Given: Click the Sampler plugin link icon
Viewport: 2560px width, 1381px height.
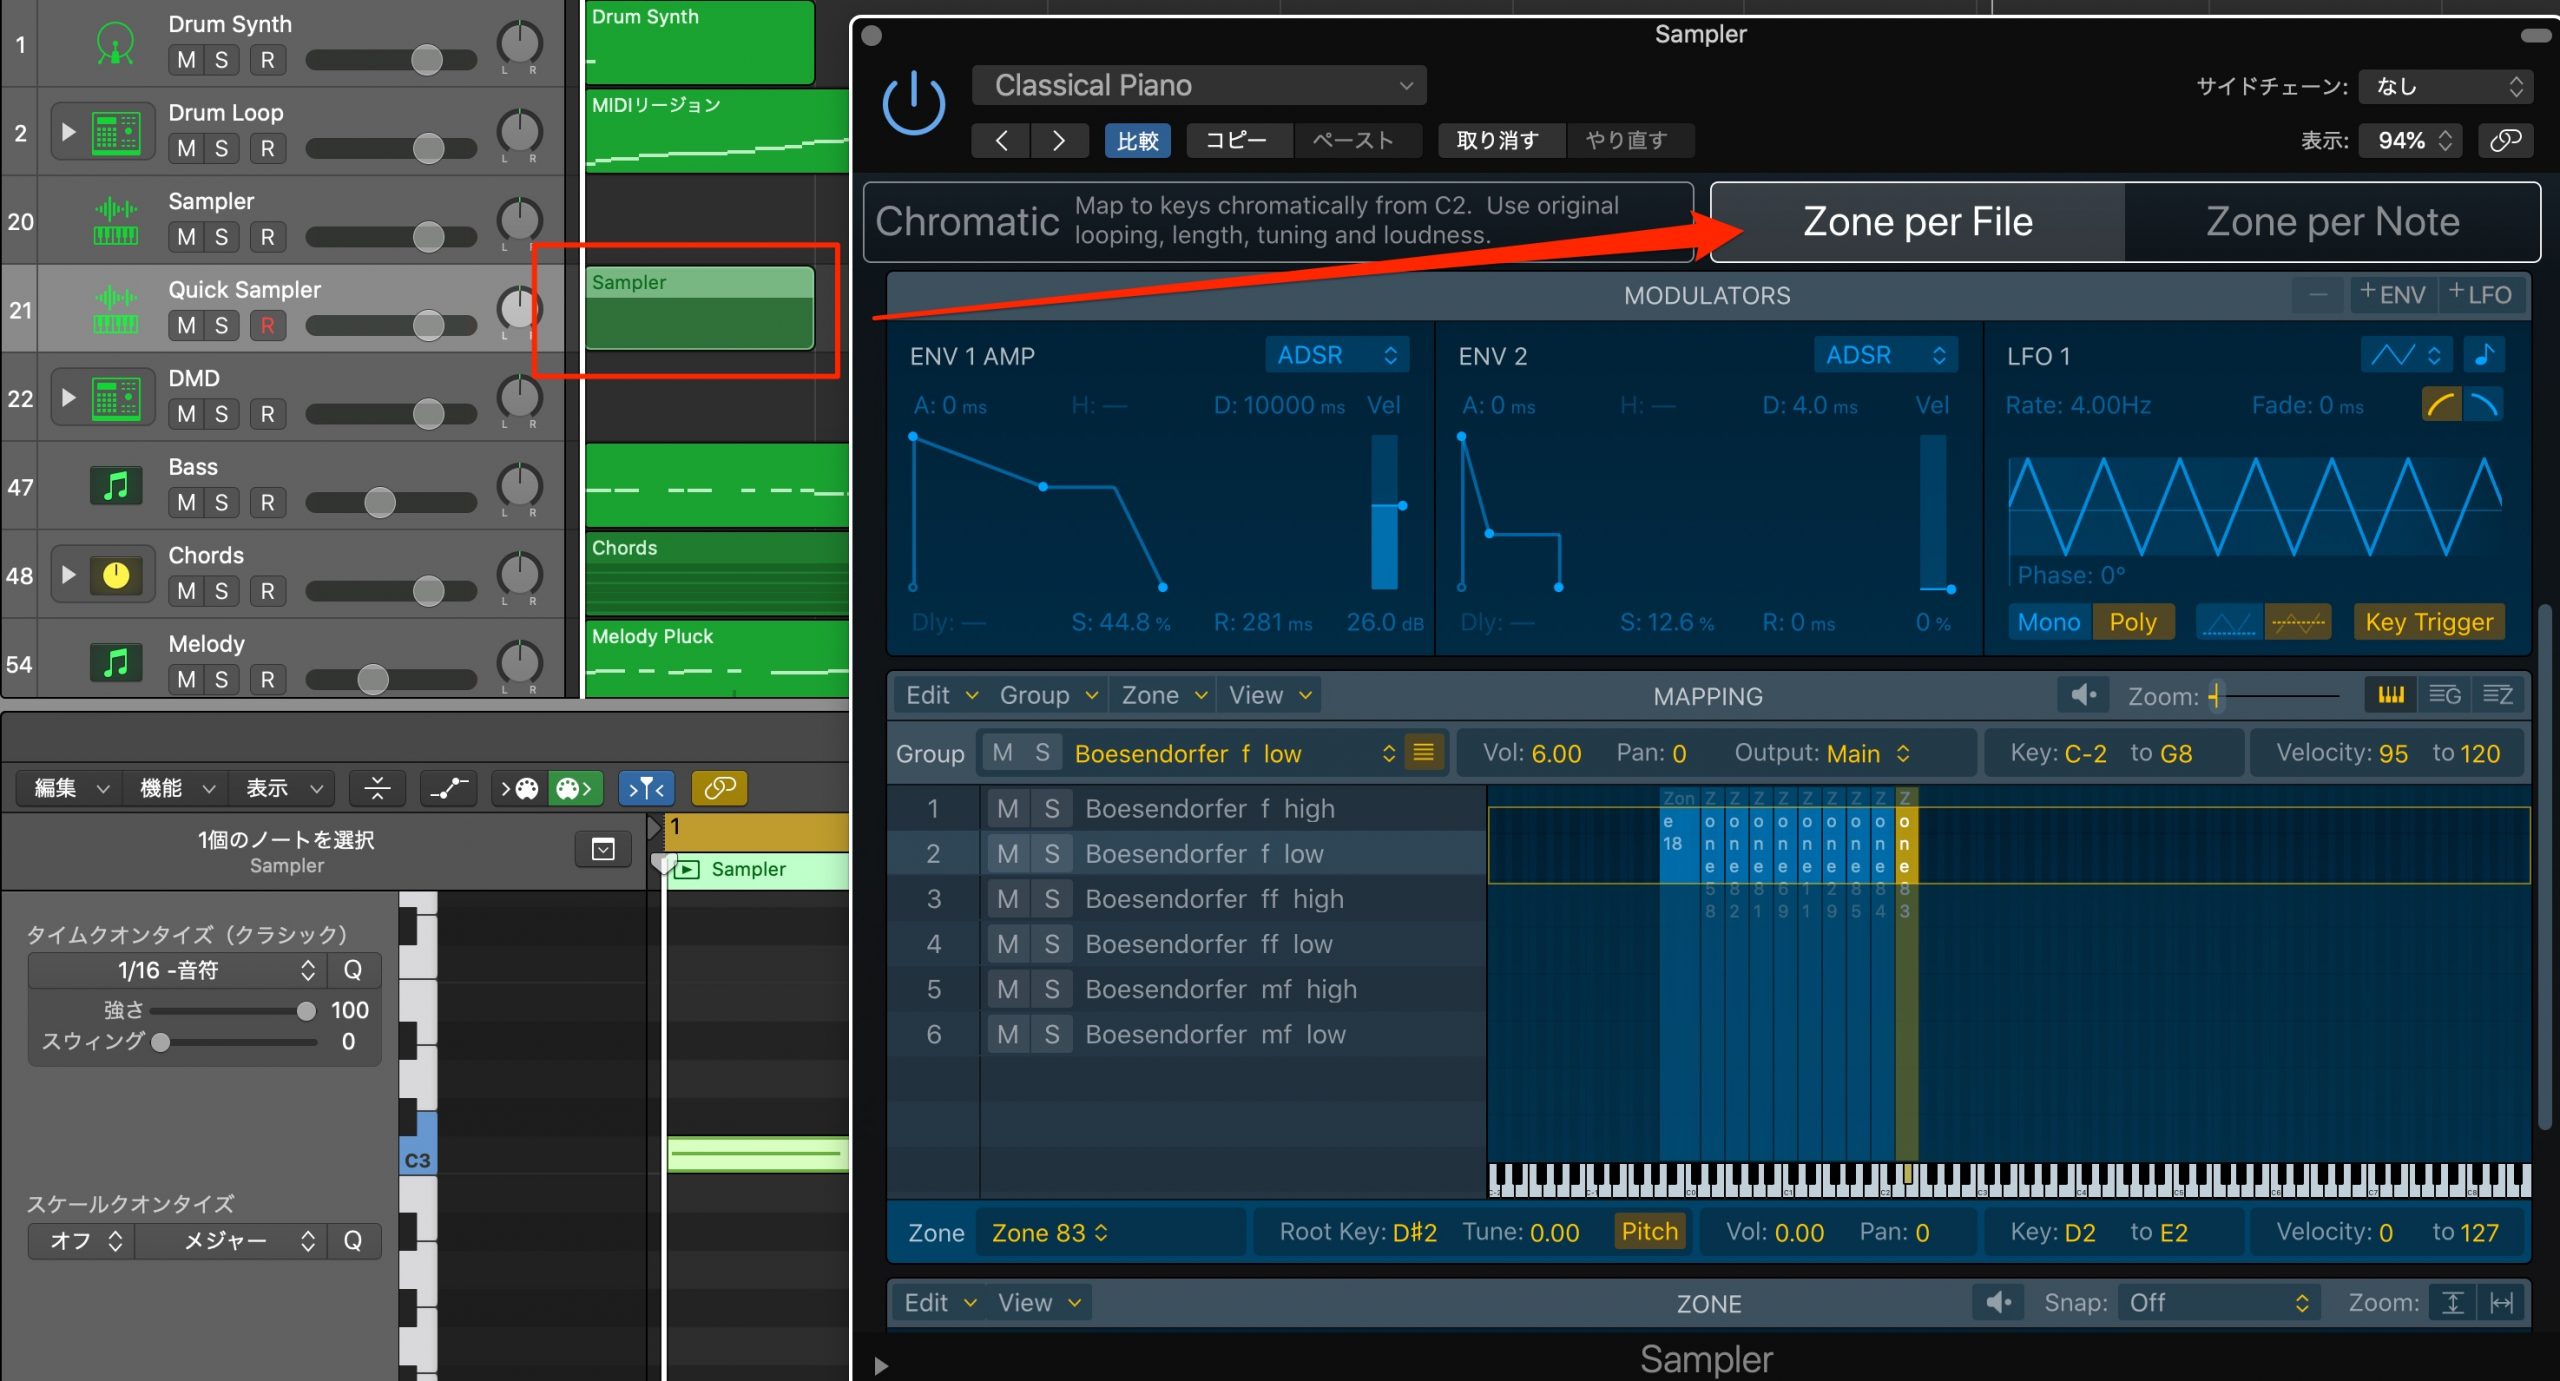Looking at the screenshot, I should click(2506, 140).
